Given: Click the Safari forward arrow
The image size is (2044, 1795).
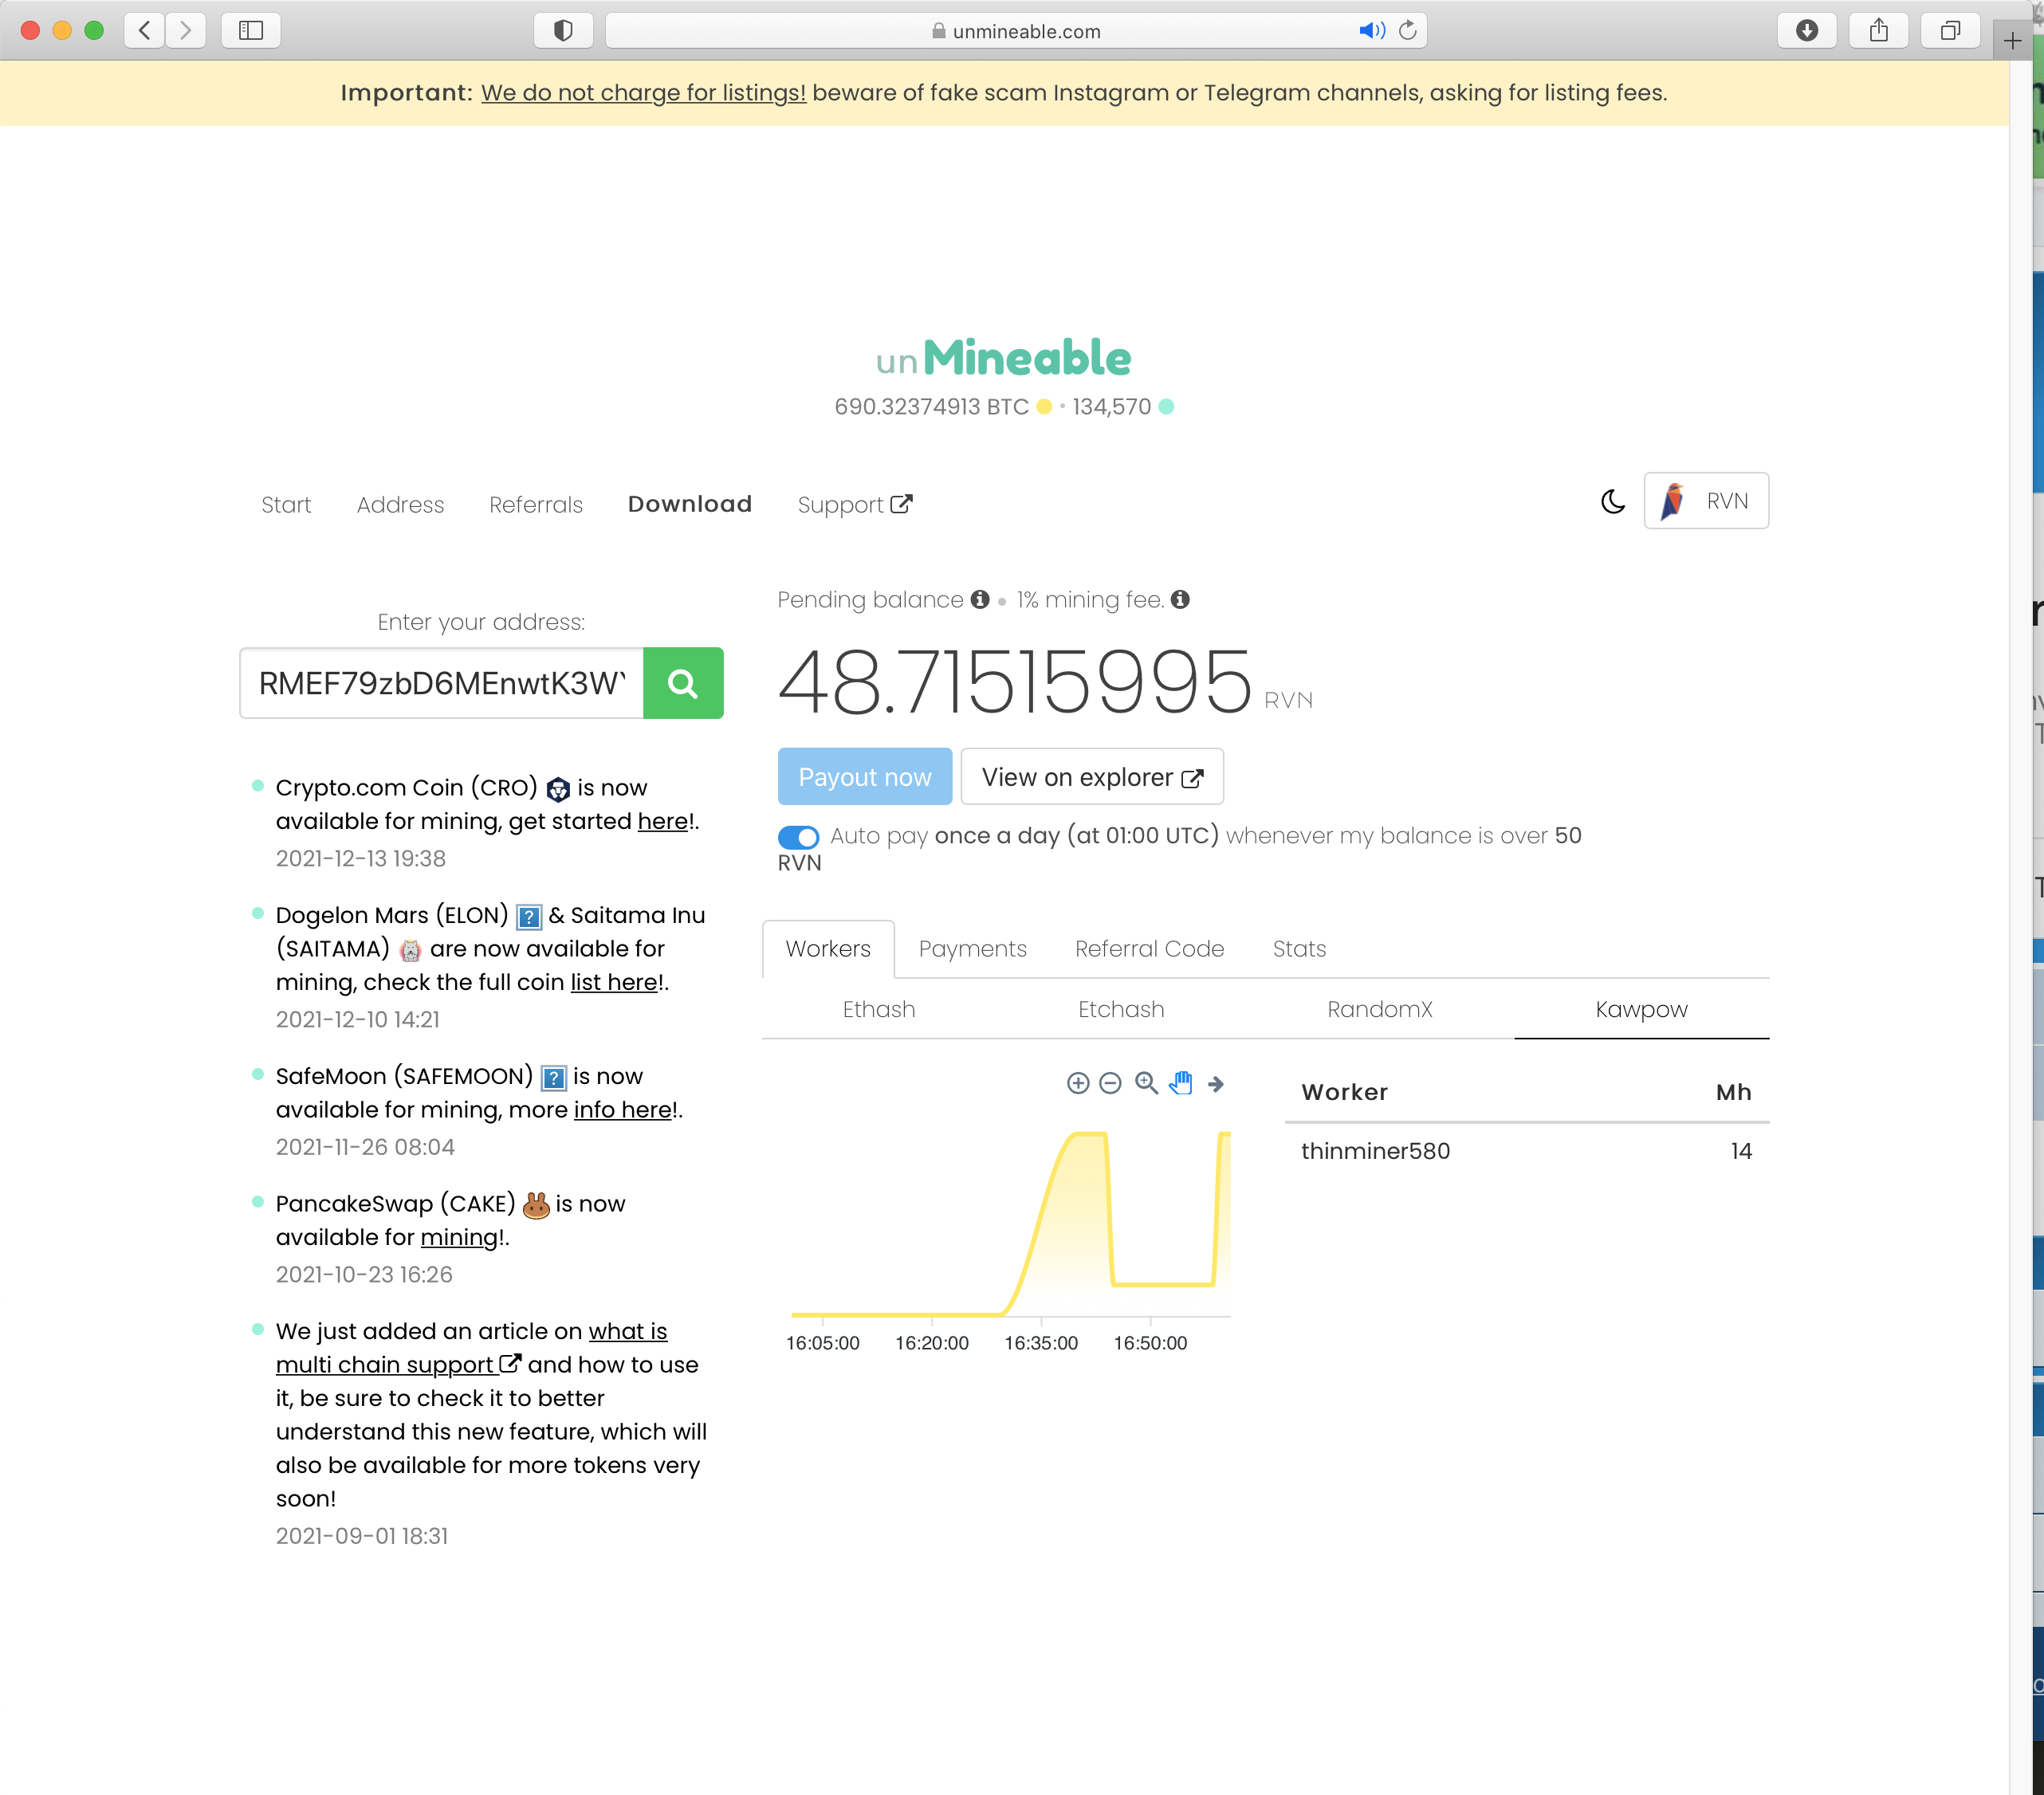Looking at the screenshot, I should click(x=186, y=30).
